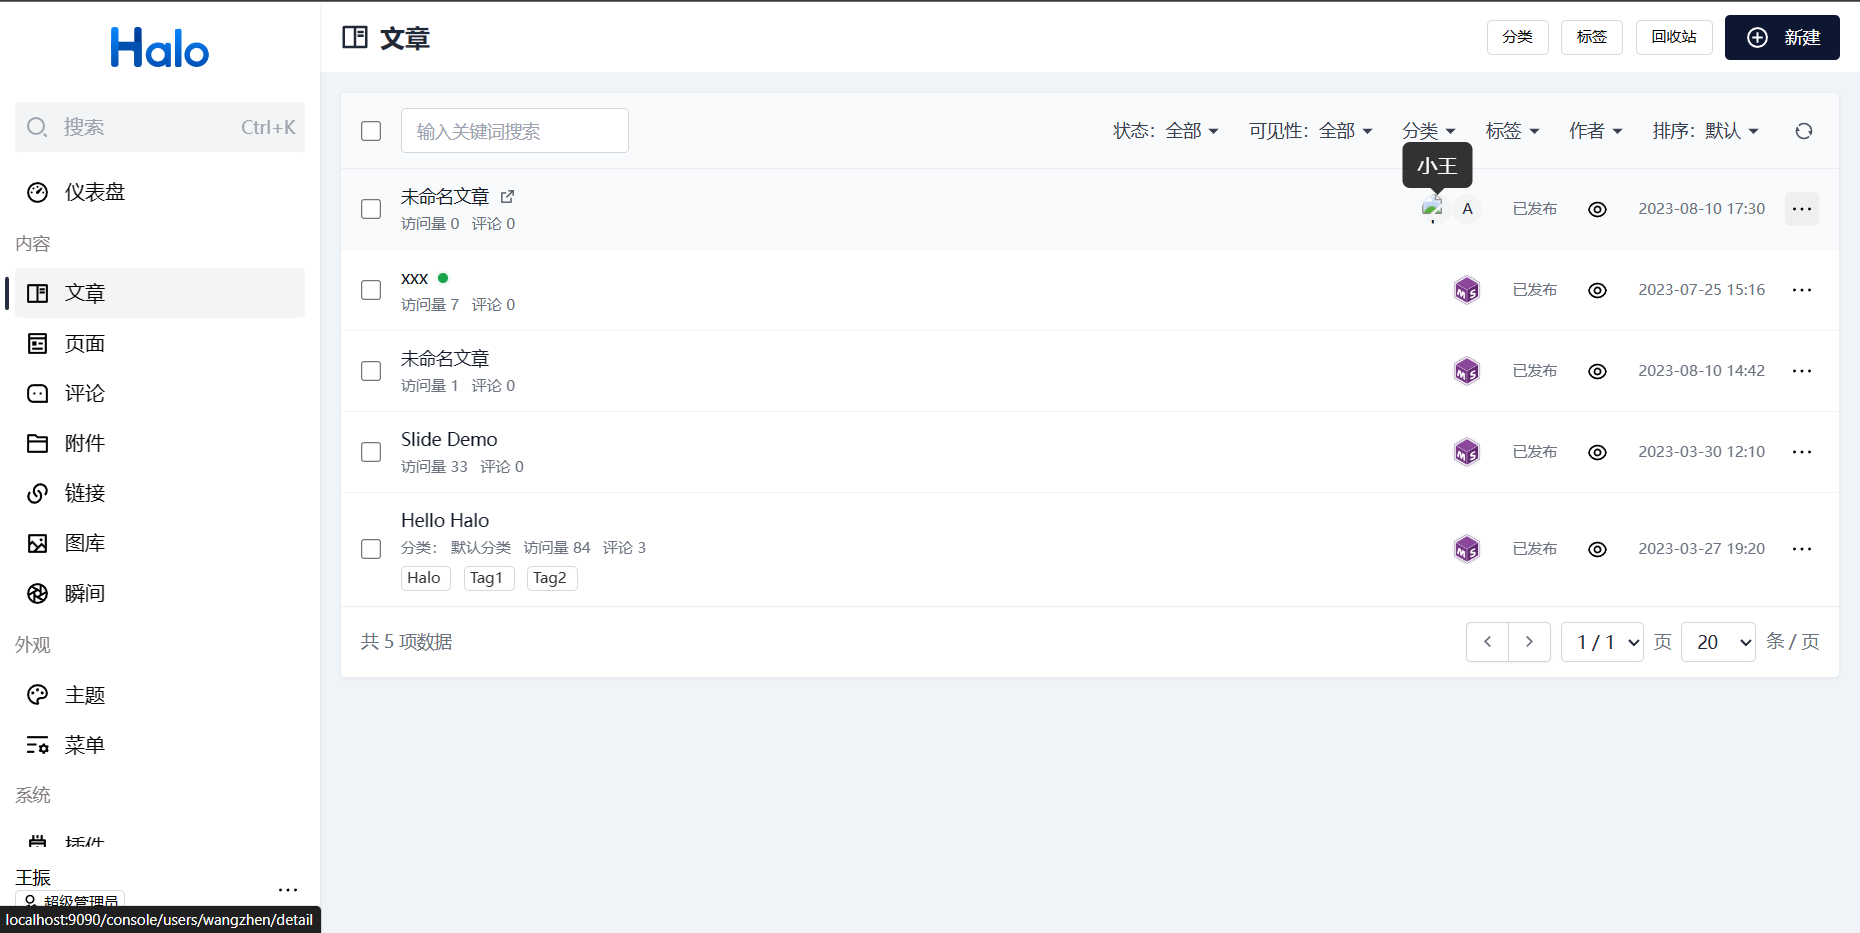Switch to the 页面 pages section

pos(85,343)
